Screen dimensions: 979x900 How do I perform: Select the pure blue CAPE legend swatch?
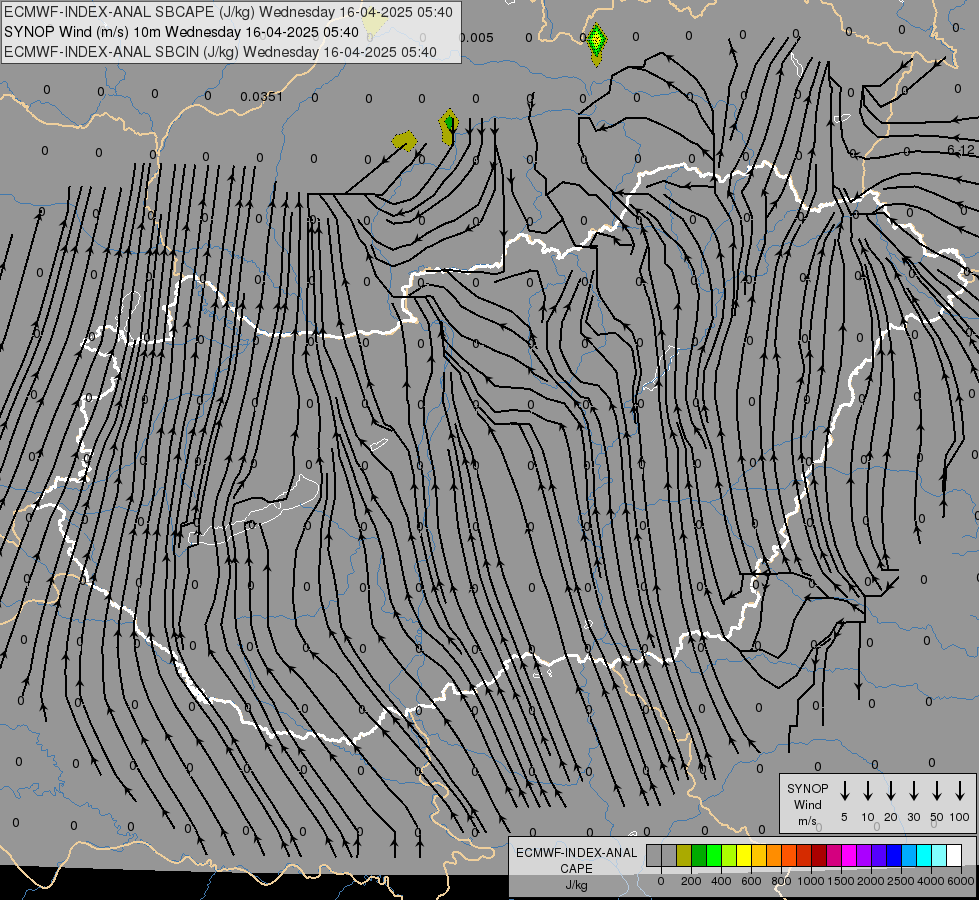coord(893,855)
